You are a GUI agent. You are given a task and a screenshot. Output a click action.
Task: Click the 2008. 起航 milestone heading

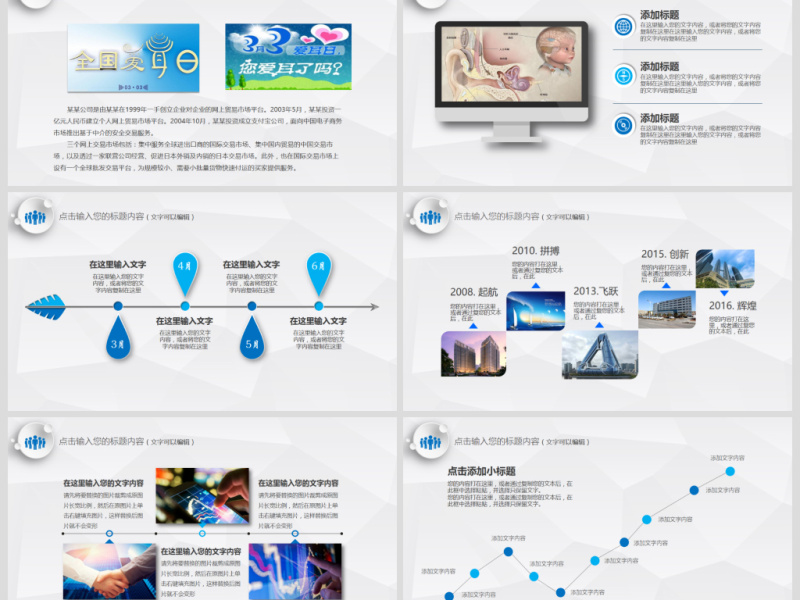pos(470,291)
